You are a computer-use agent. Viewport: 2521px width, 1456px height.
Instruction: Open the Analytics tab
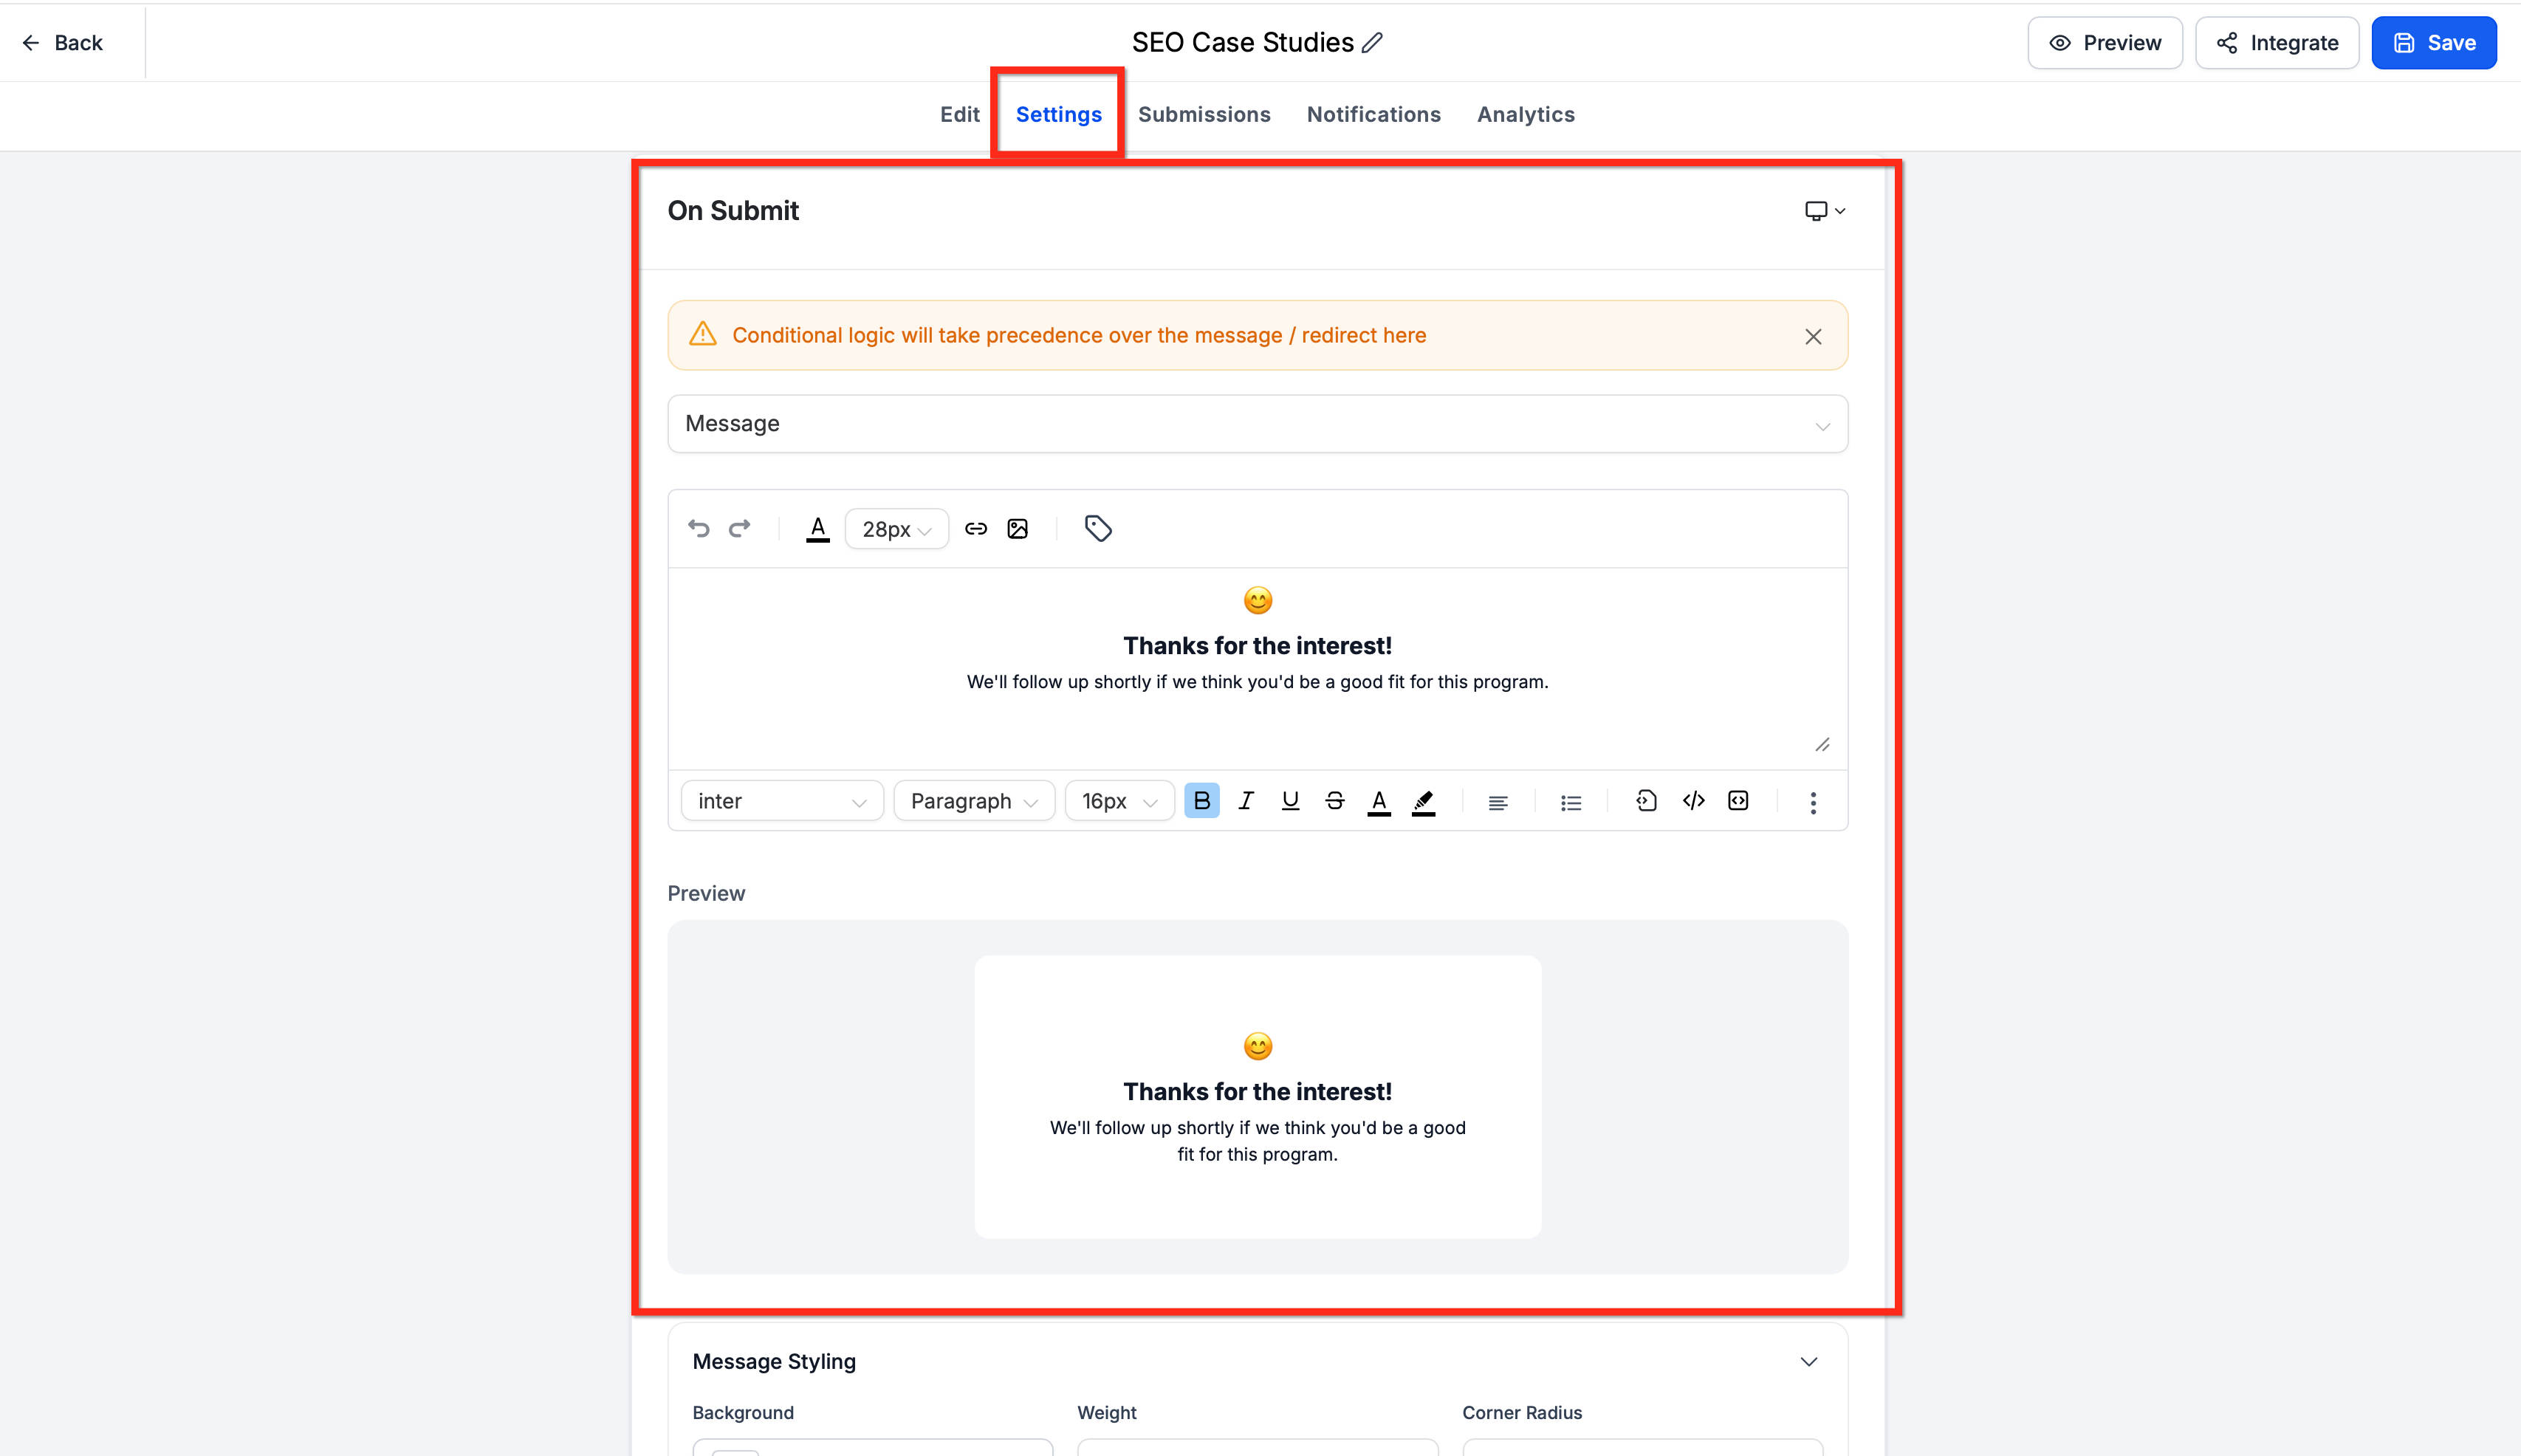point(1525,115)
